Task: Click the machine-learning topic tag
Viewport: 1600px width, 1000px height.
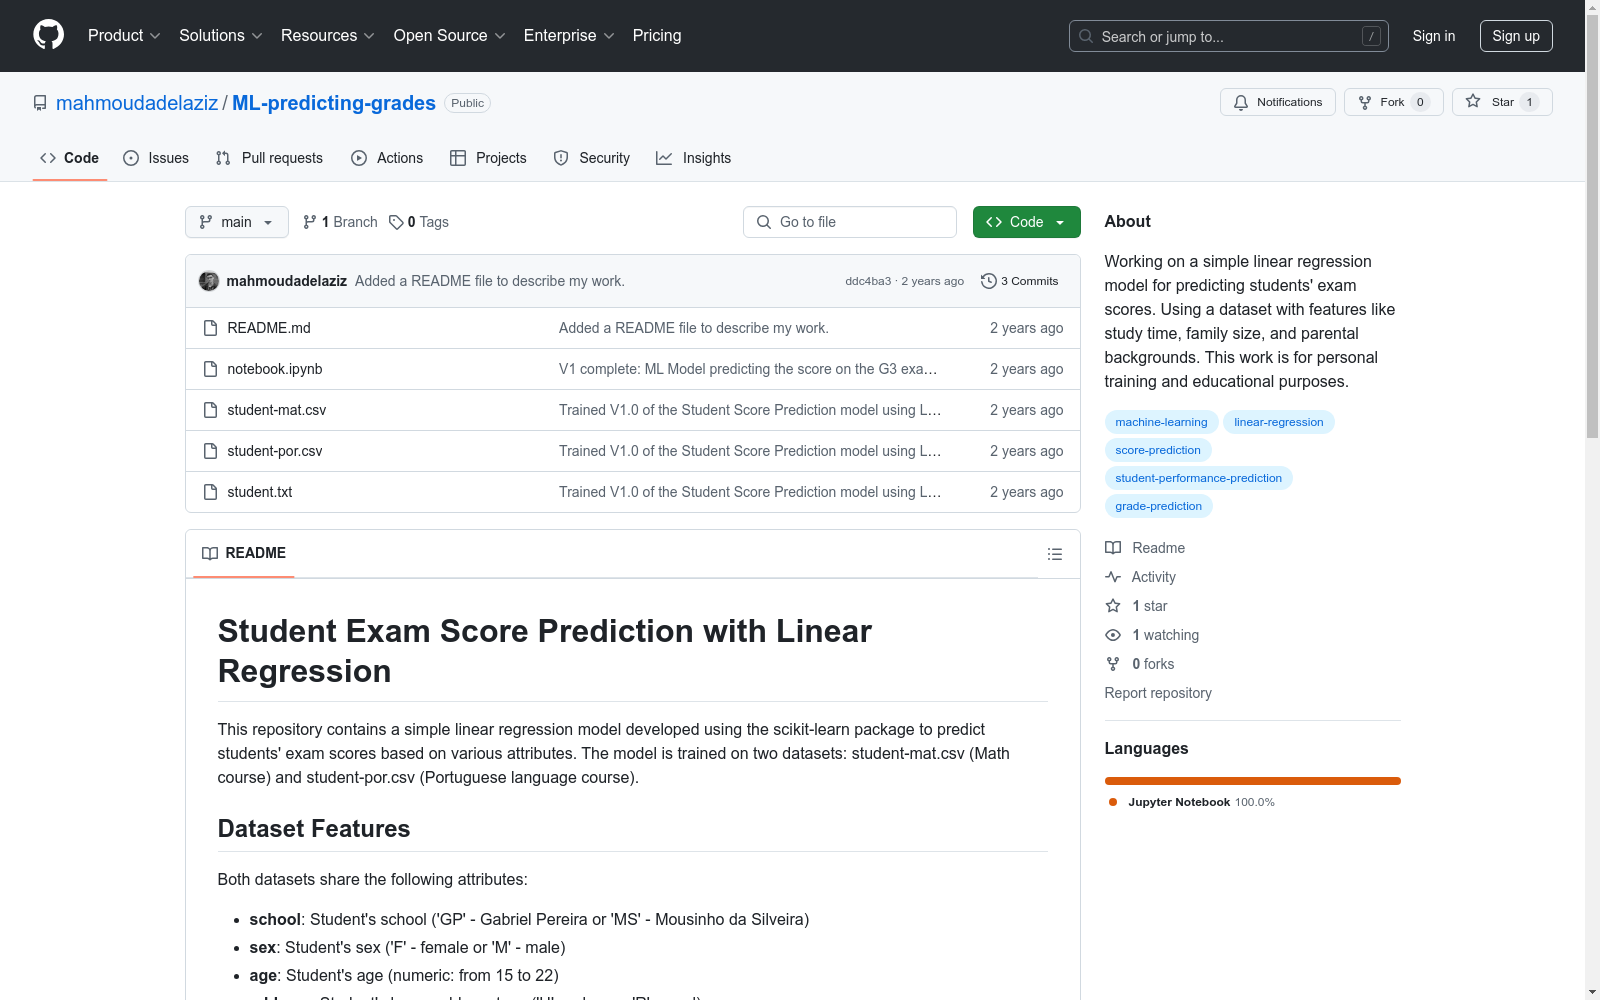Action: click(x=1161, y=422)
